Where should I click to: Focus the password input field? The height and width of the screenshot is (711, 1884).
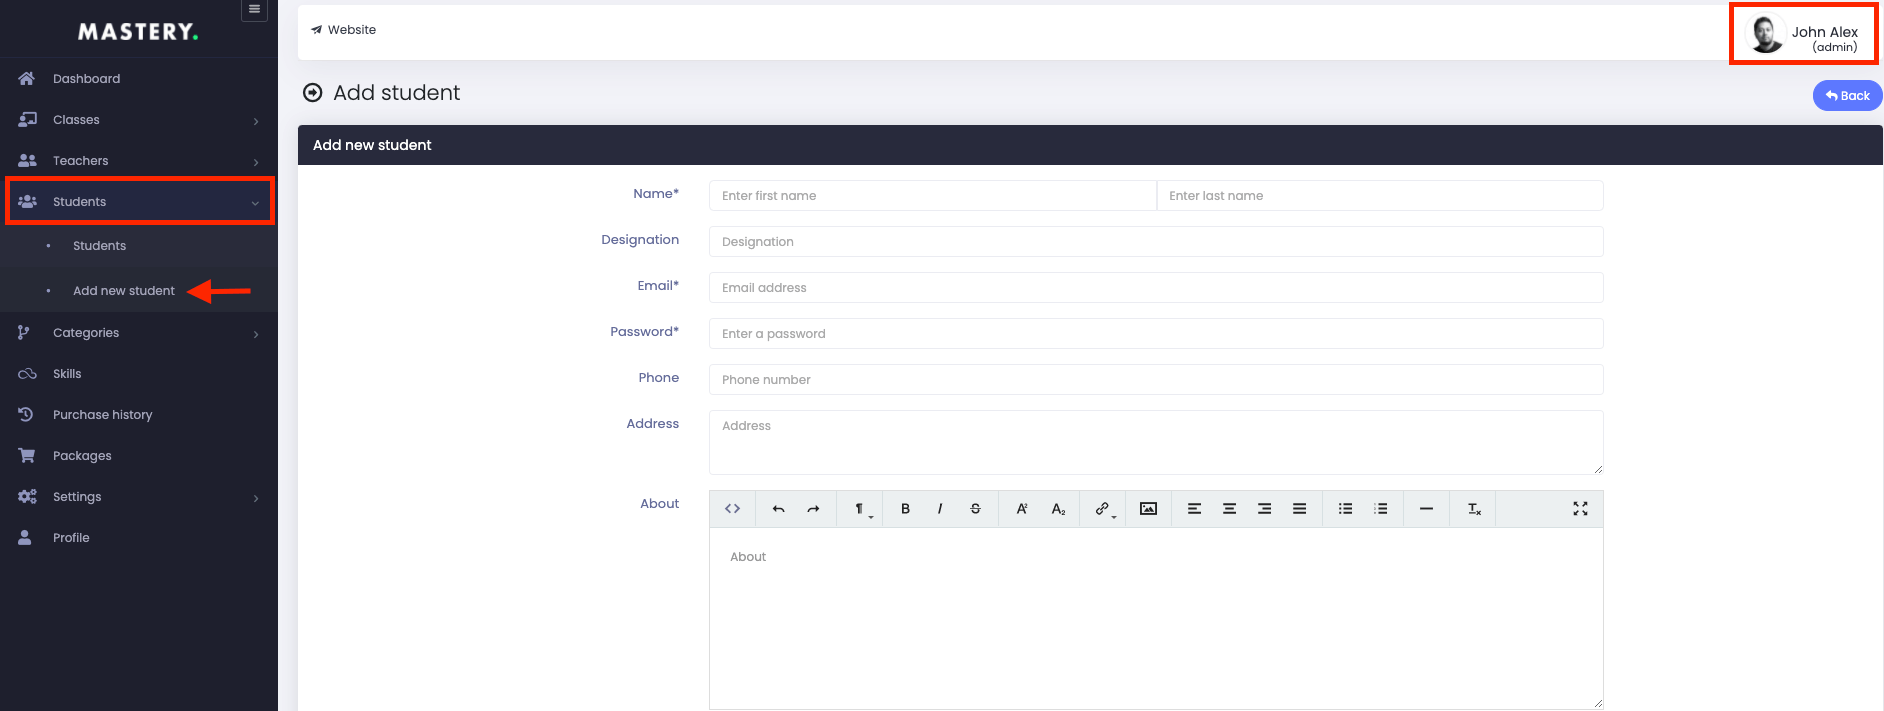click(1156, 334)
